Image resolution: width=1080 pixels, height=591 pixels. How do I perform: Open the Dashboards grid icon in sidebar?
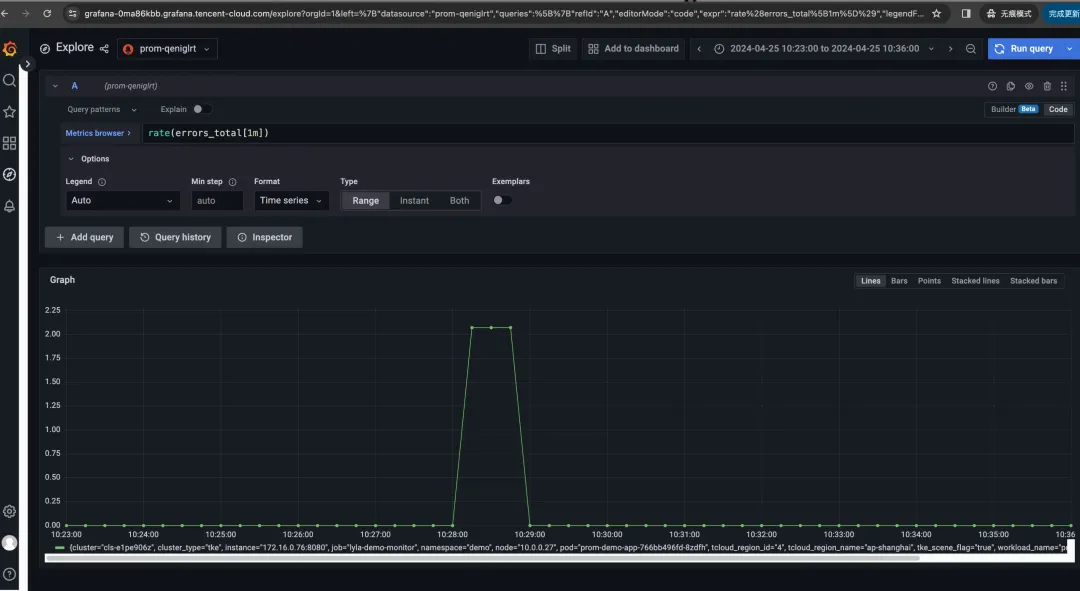pyautogui.click(x=10, y=143)
